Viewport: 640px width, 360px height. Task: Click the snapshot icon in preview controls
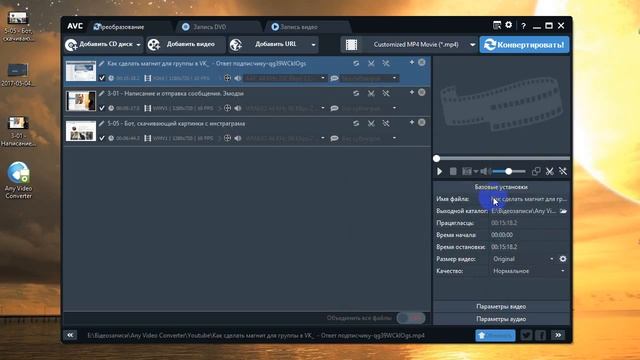click(467, 171)
